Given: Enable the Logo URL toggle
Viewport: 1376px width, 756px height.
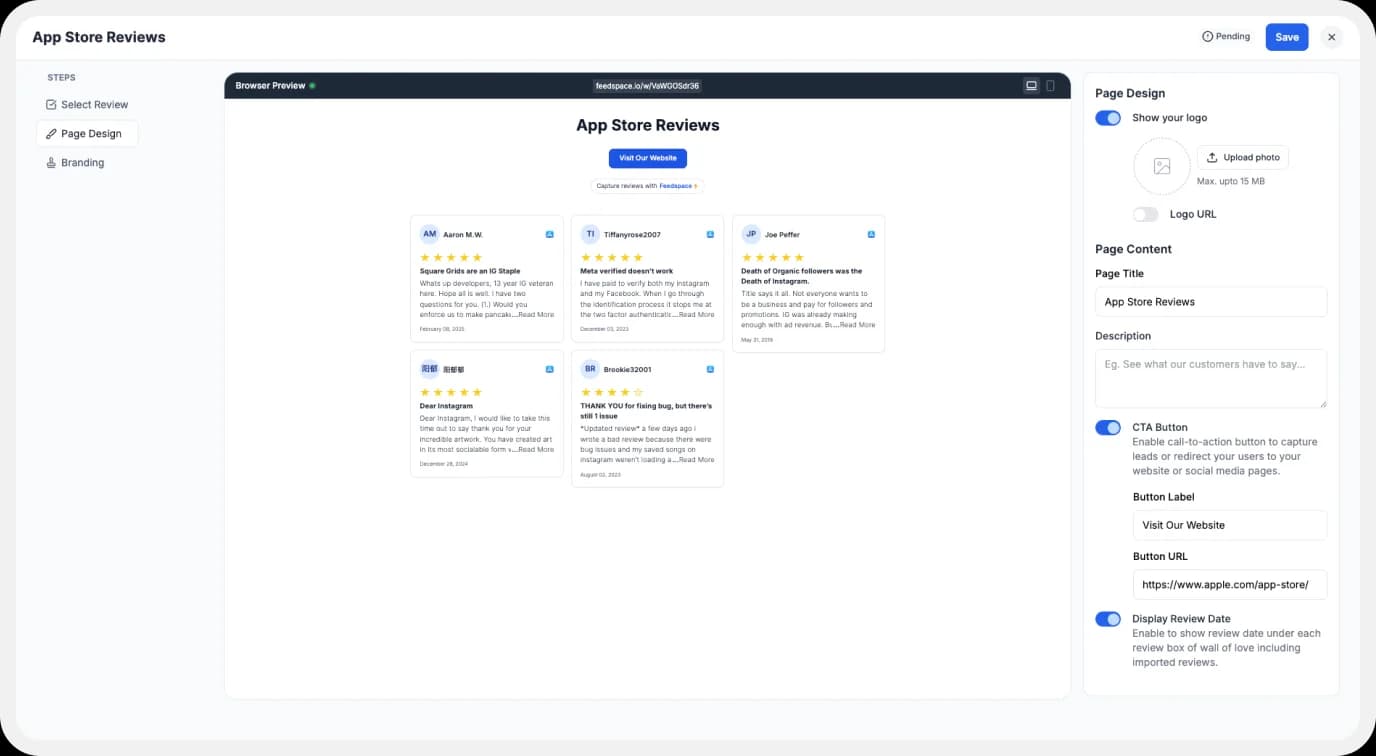Looking at the screenshot, I should pos(1145,214).
